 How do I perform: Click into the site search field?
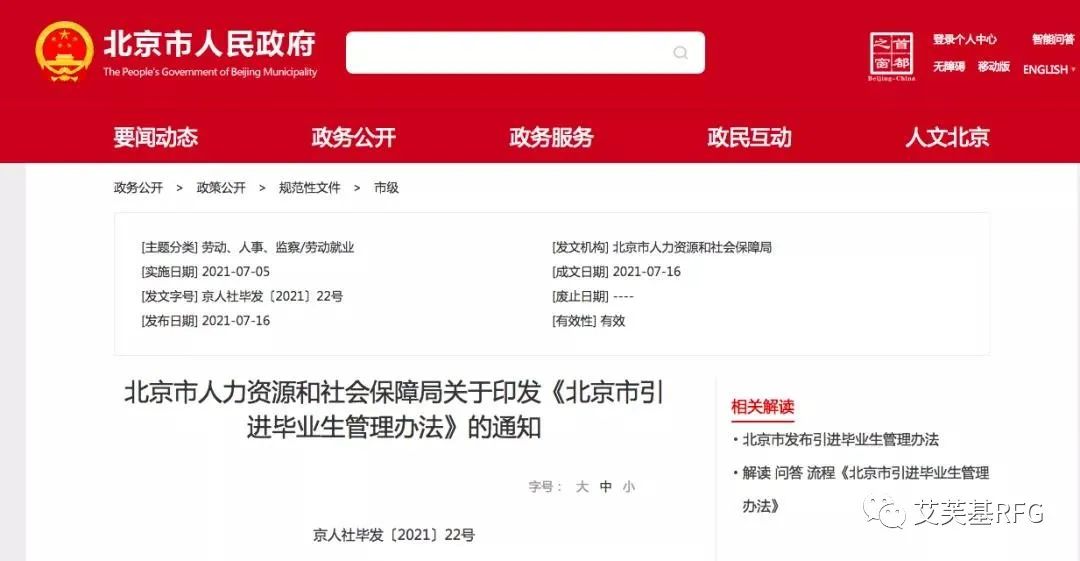[x=510, y=52]
